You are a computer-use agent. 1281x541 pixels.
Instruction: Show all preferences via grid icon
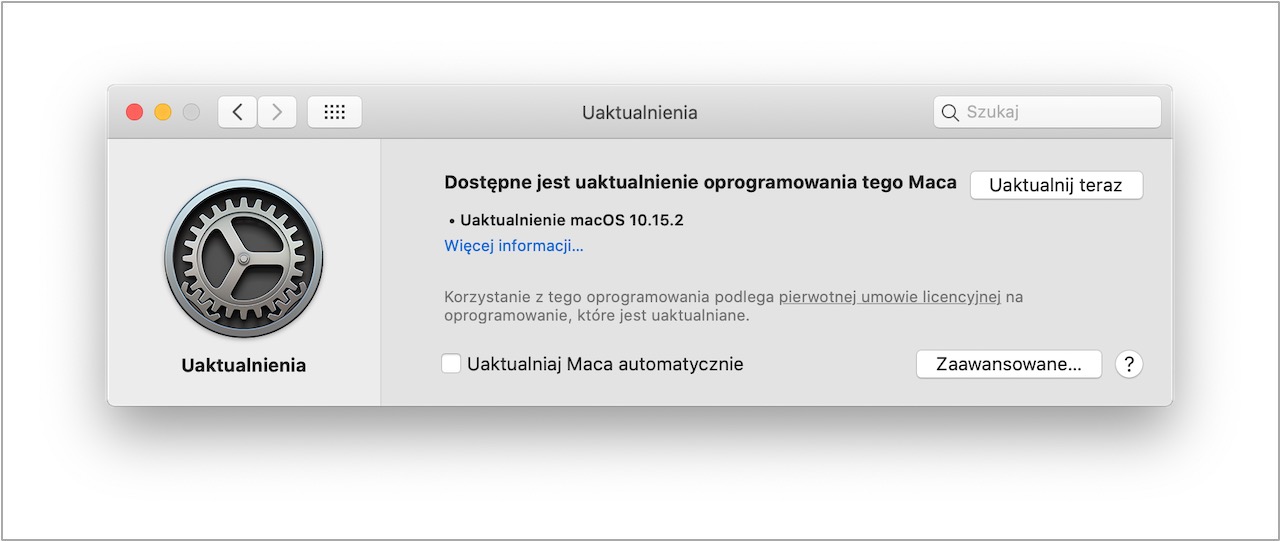tap(335, 112)
